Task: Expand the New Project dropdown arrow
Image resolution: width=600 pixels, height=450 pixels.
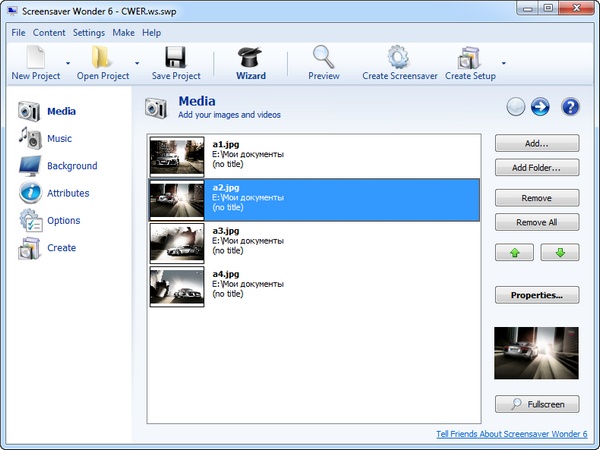Action: (67, 63)
